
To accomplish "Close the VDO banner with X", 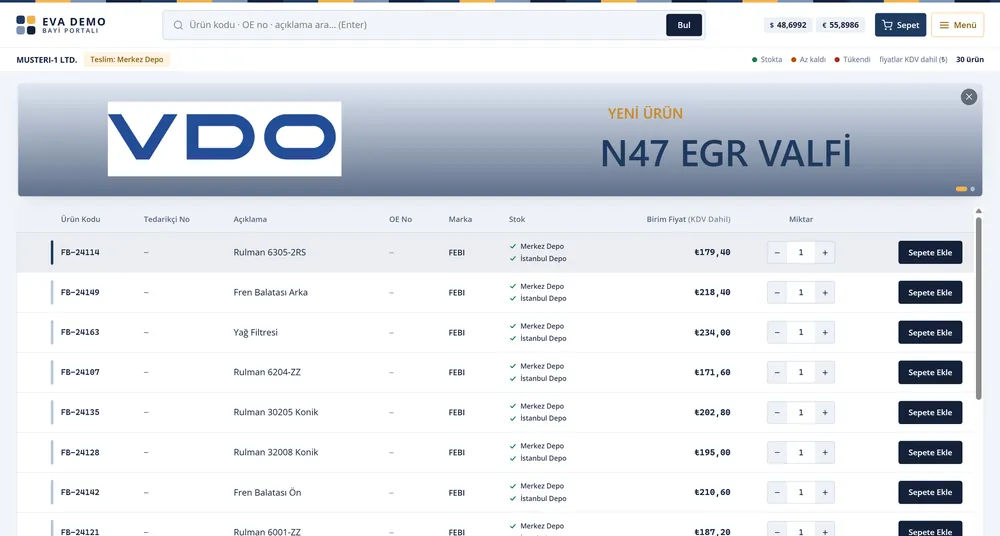I will 969,97.
